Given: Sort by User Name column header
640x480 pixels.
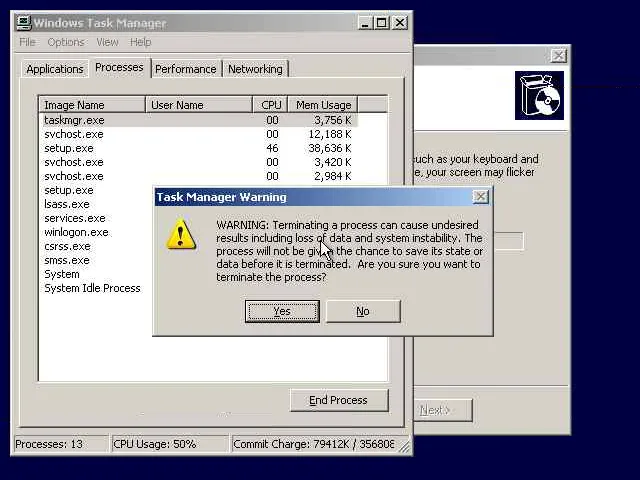Looking at the screenshot, I should click(199, 105).
